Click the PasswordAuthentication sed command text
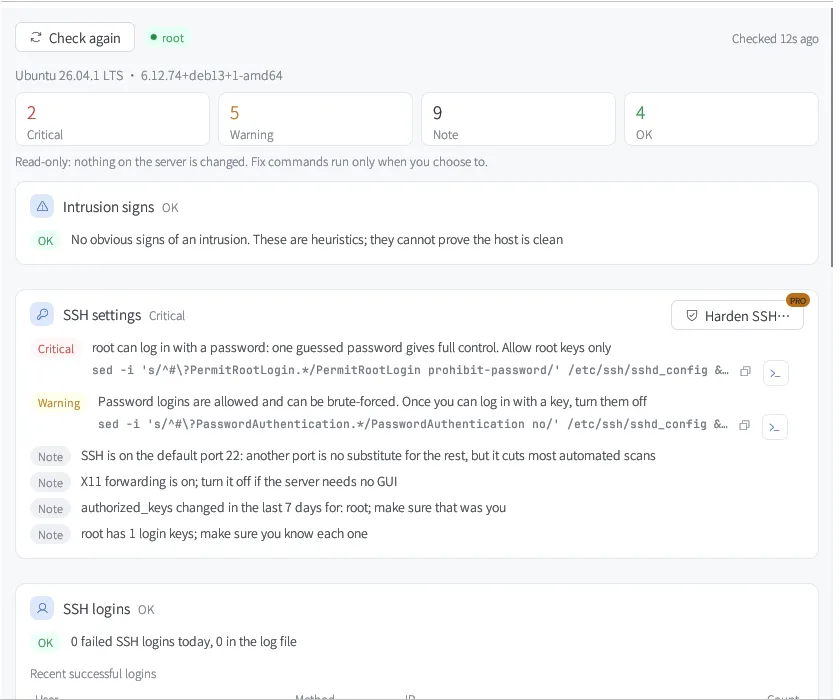Image resolution: width=840 pixels, height=700 pixels. click(x=412, y=425)
